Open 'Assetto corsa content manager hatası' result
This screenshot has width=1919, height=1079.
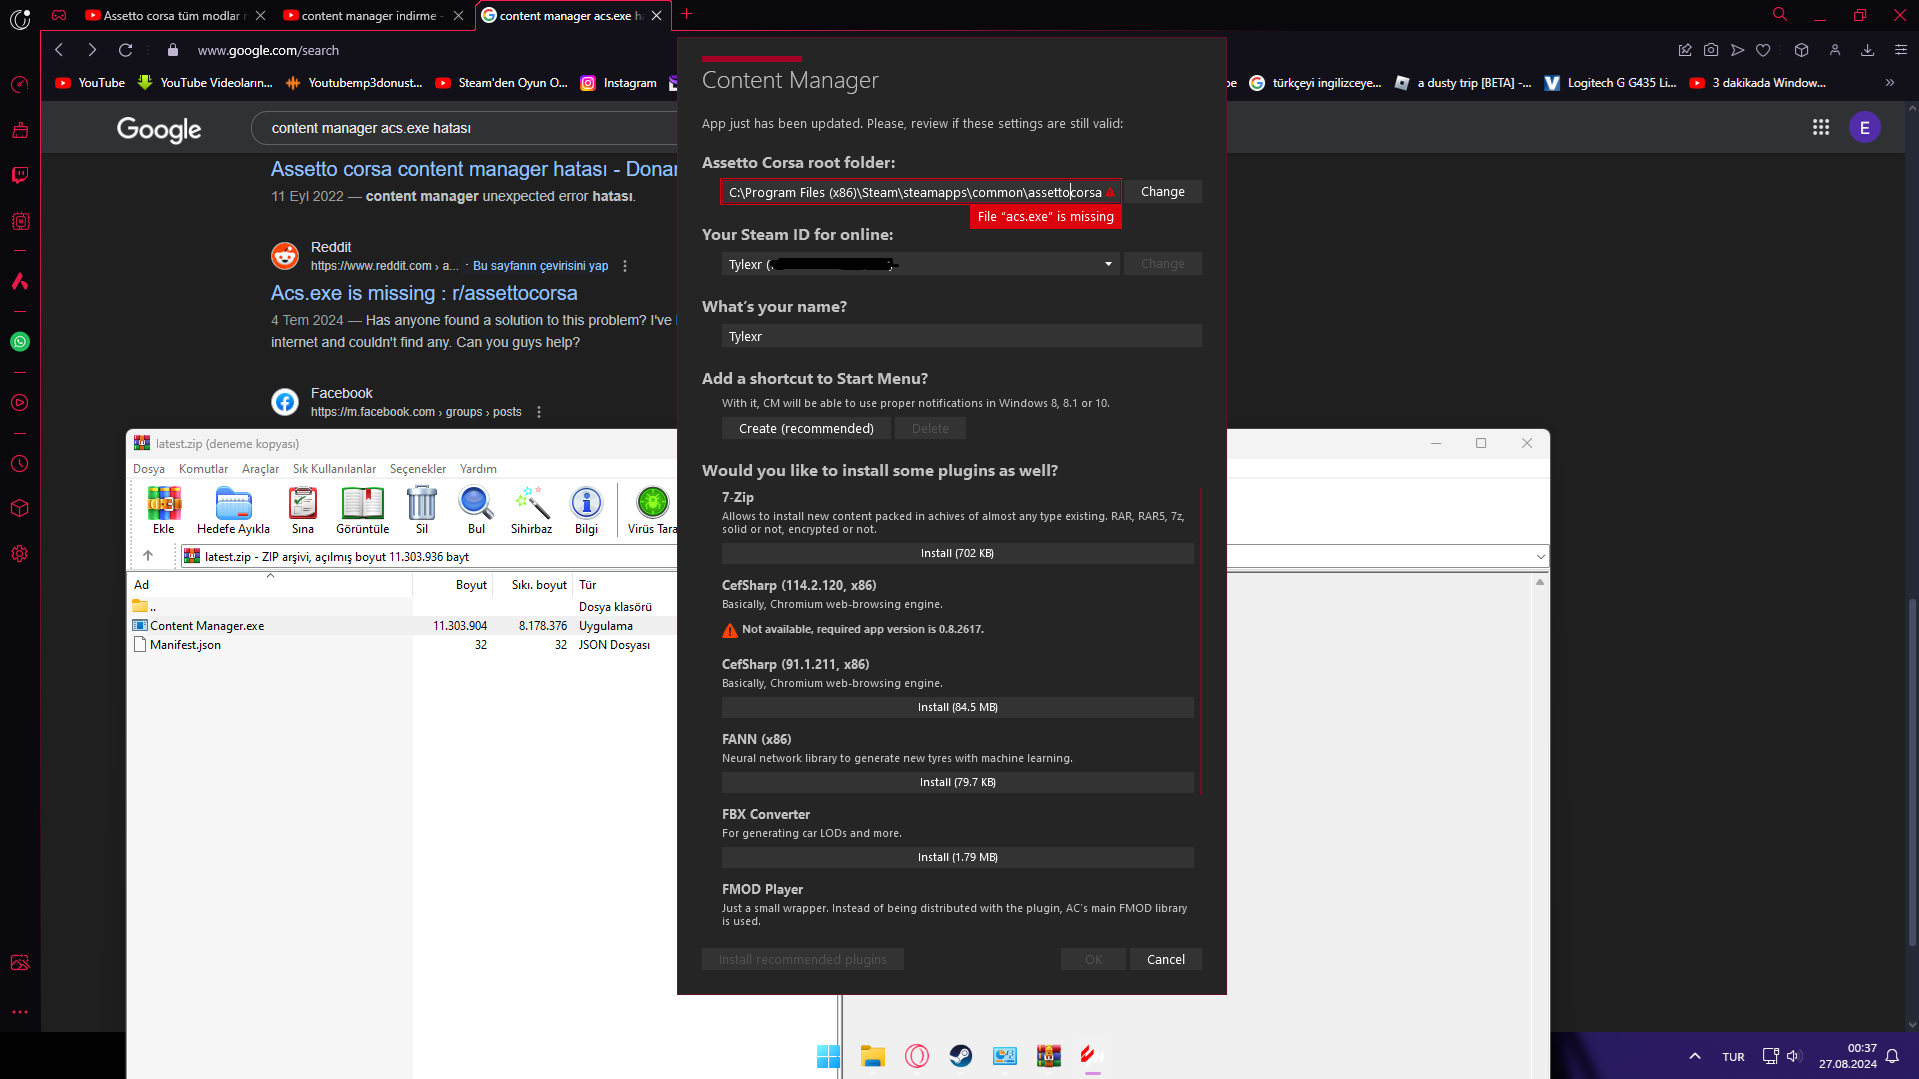[x=474, y=169]
